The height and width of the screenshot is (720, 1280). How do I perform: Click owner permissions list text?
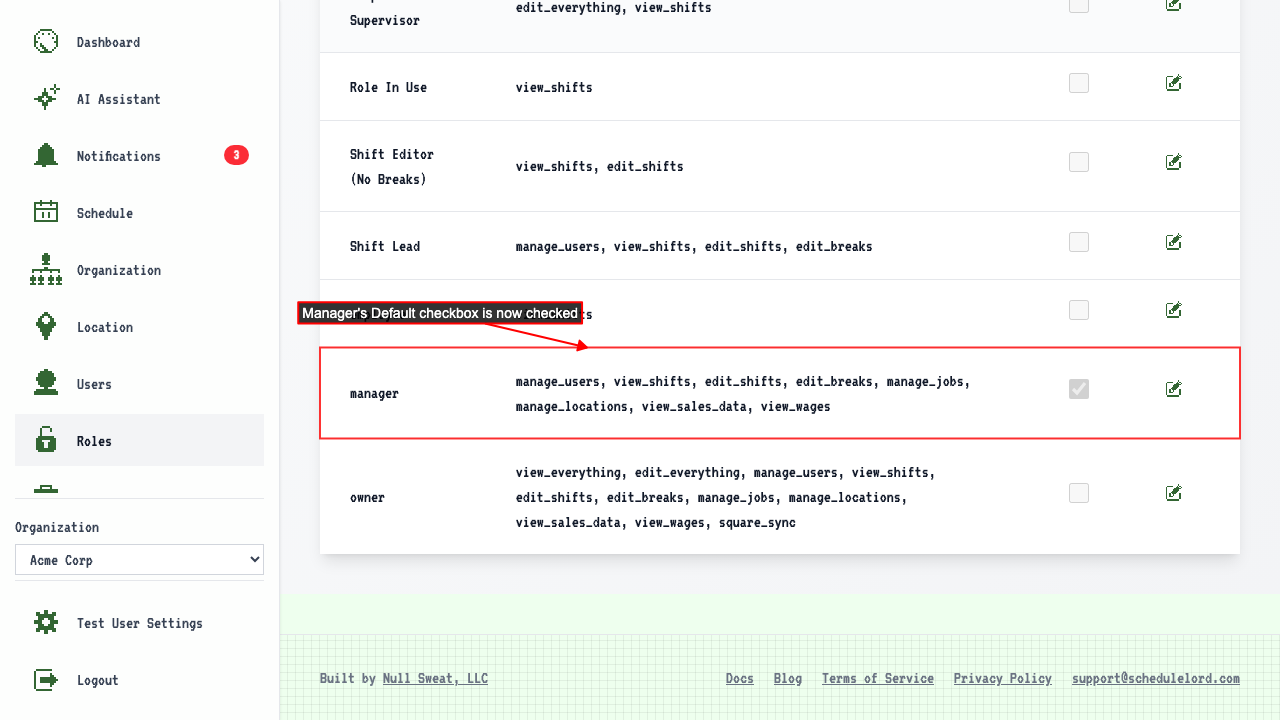[726, 497]
